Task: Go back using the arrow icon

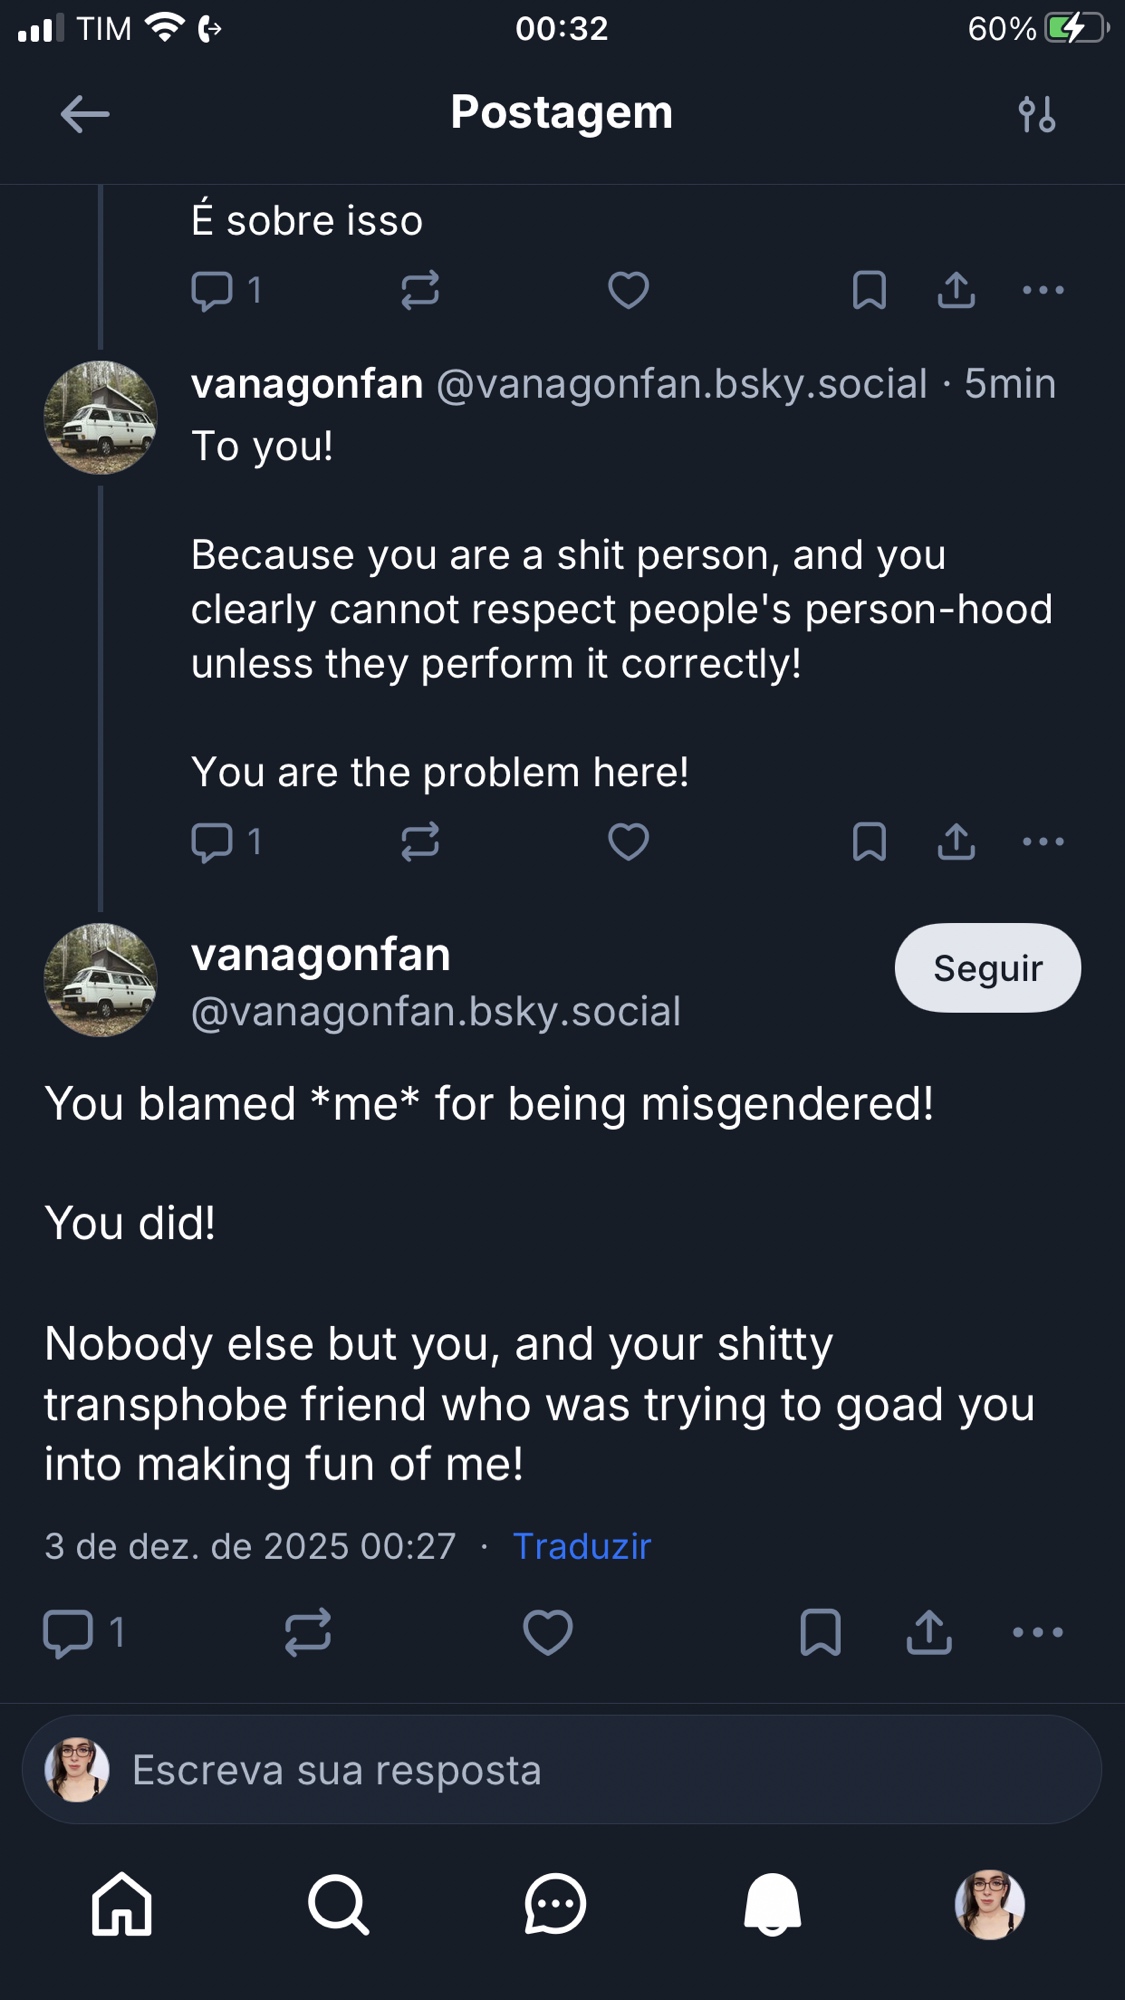Action: tap(85, 114)
